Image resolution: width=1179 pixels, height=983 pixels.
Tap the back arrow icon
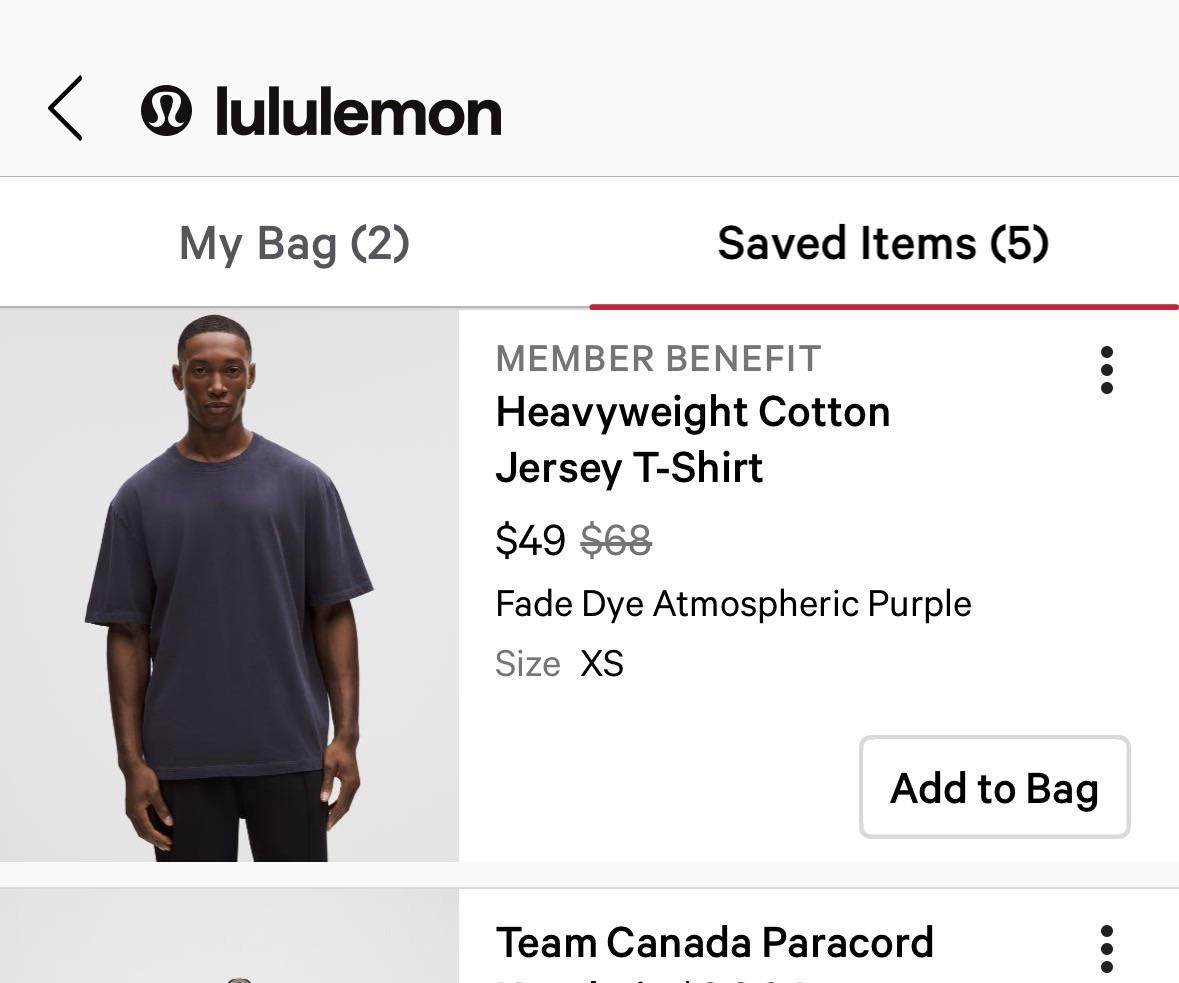pos(65,108)
